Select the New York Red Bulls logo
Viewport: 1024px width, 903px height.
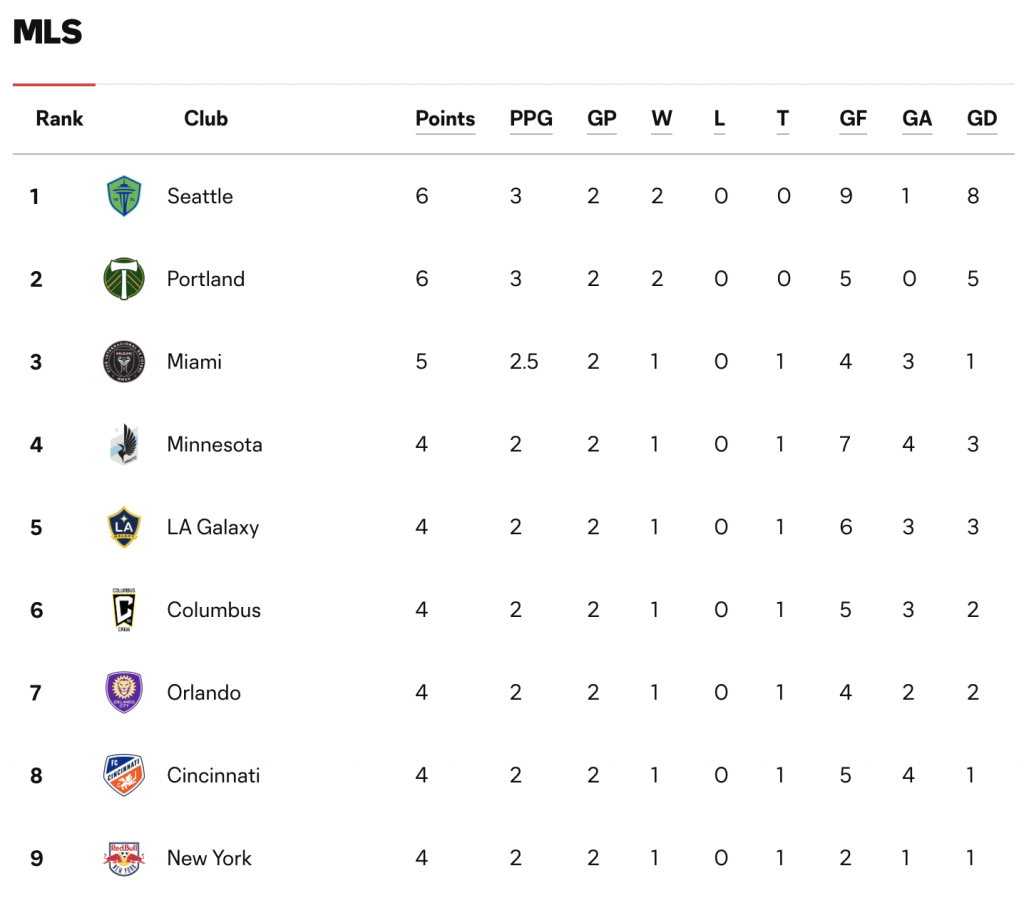[124, 858]
